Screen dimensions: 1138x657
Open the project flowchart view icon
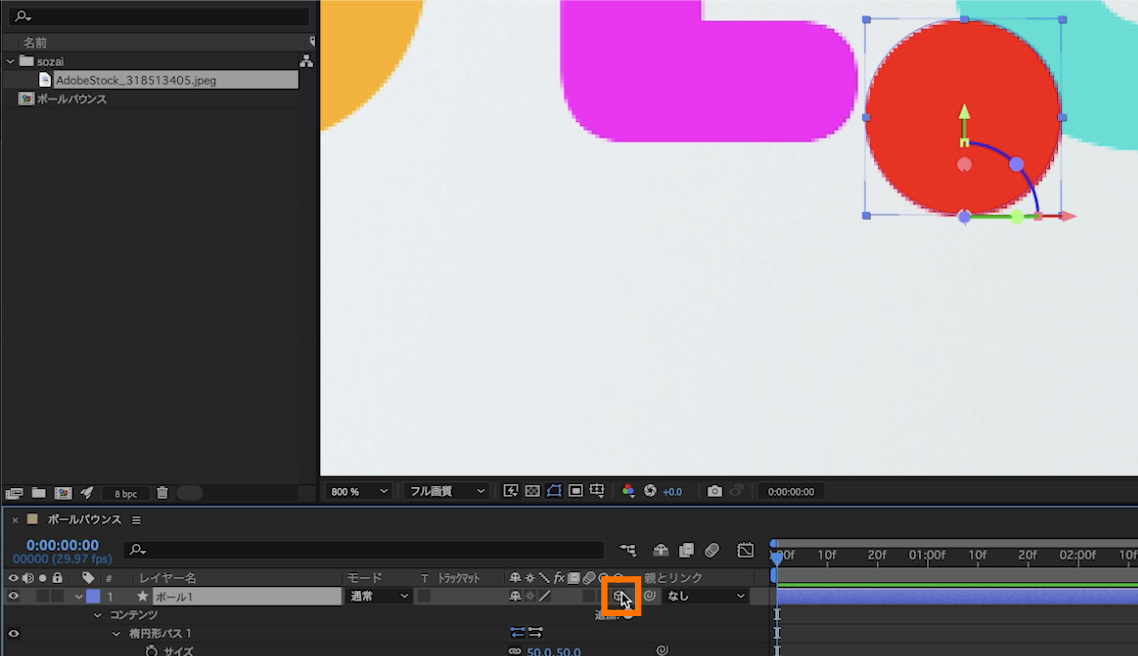306,61
